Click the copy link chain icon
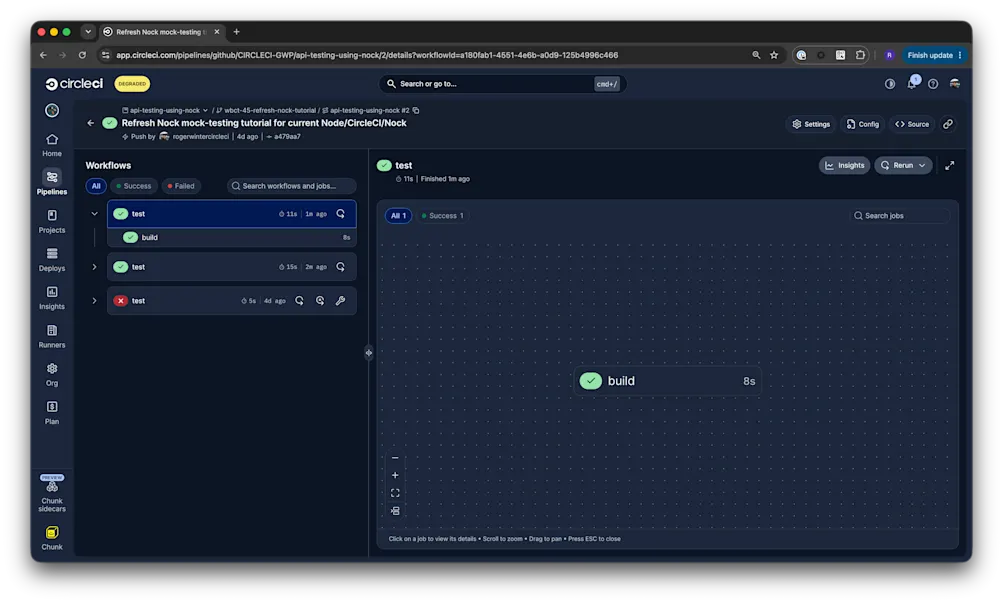 pos(948,124)
